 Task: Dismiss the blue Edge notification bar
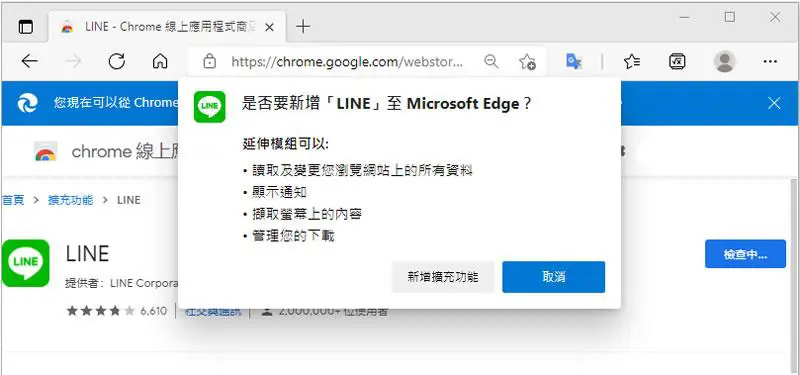pyautogui.click(x=774, y=104)
